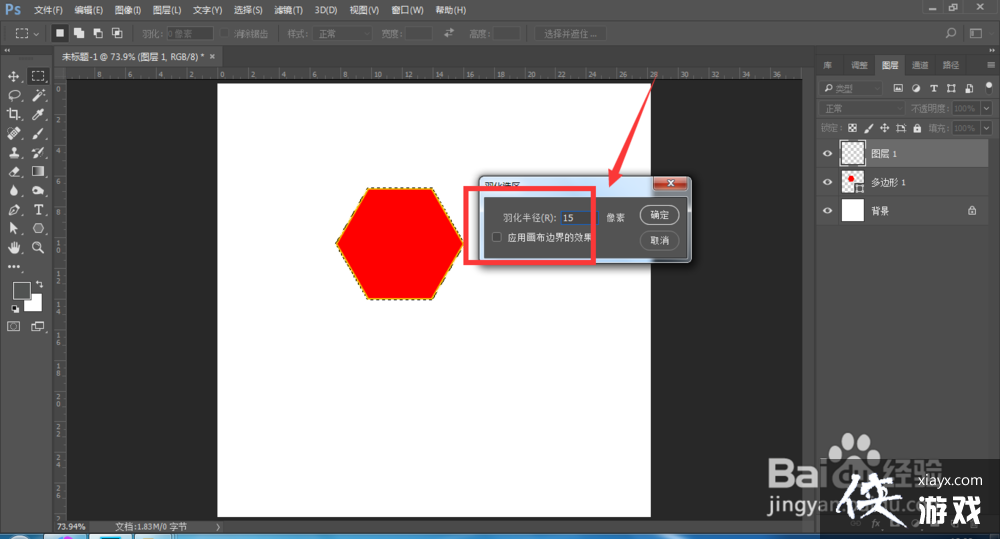Hide the 图层 1 layer visibility eye
The height and width of the screenshot is (539, 1000).
[827, 154]
